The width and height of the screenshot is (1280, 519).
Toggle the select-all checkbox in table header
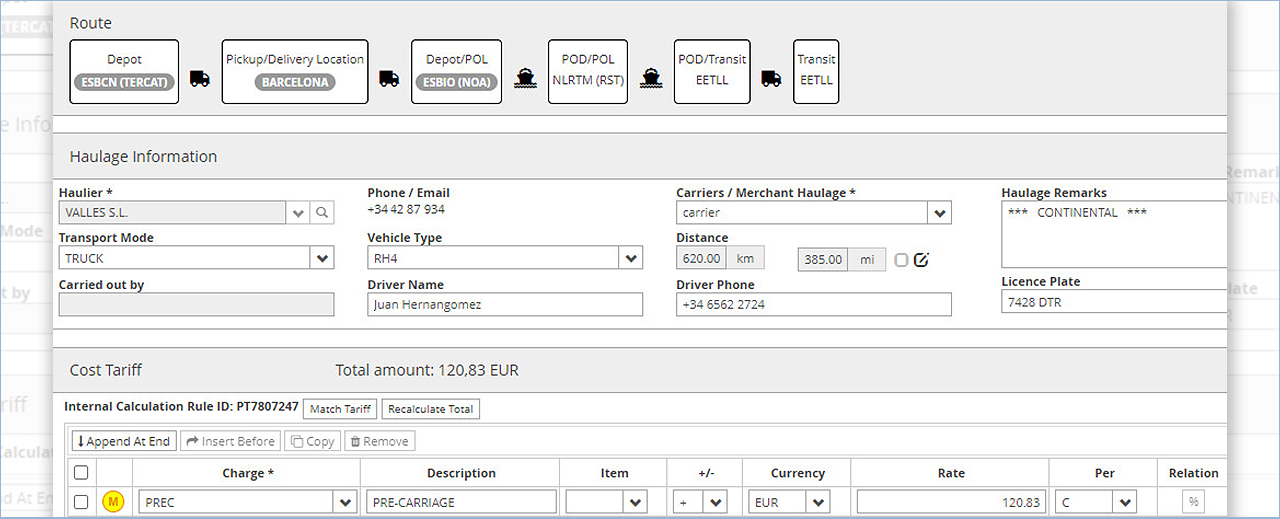(x=81, y=473)
